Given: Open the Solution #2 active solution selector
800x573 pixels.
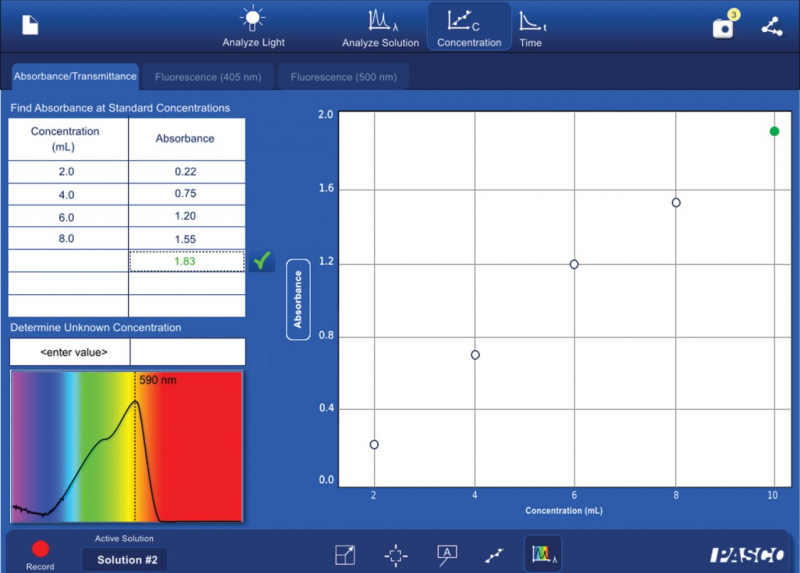Looking at the screenshot, I should [126, 560].
